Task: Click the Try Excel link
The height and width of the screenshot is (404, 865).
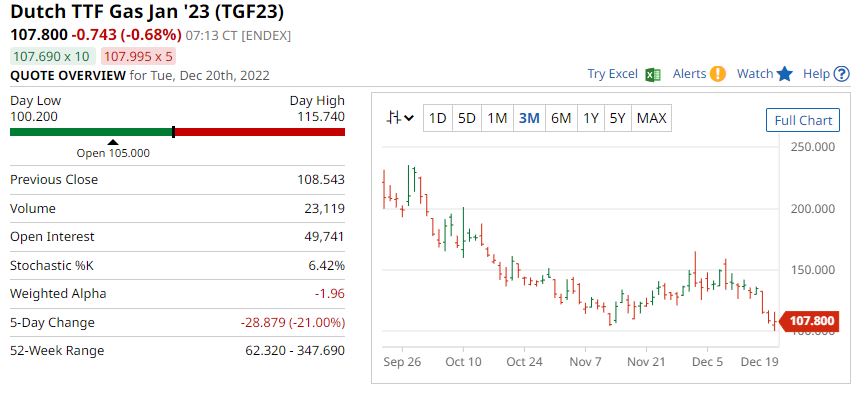Action: click(x=612, y=74)
